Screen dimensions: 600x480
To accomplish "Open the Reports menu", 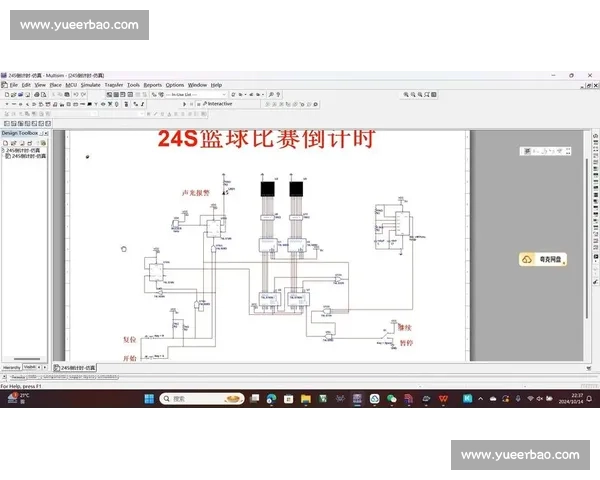I will pos(153,85).
